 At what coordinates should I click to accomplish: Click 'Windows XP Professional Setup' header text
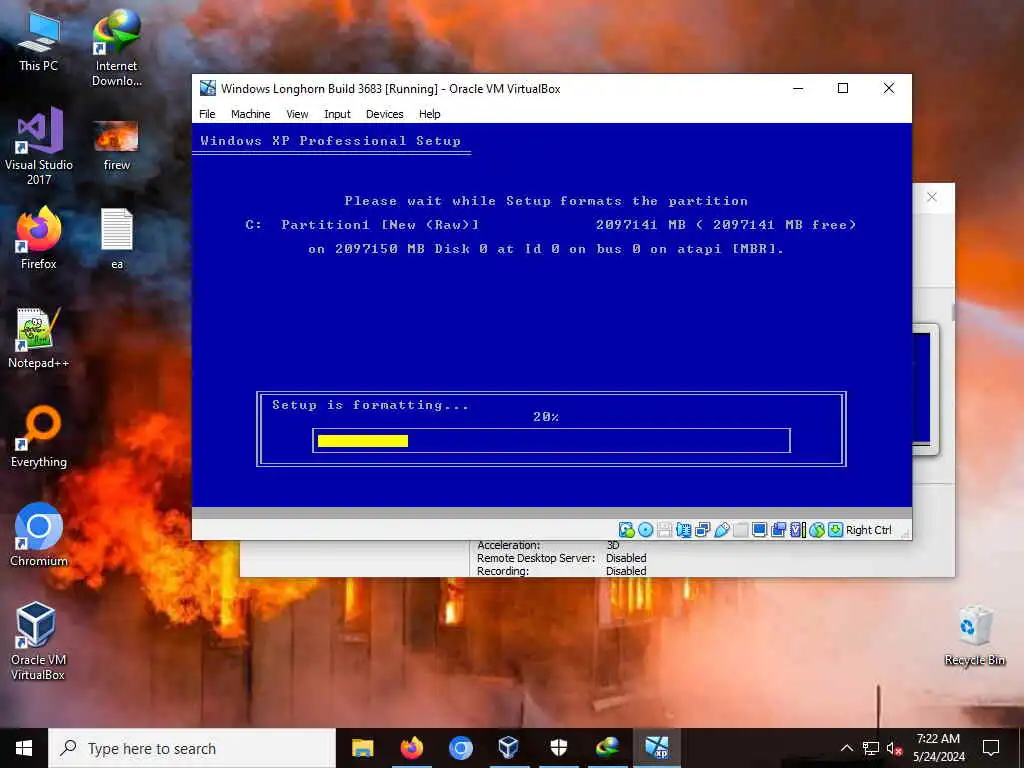(330, 140)
